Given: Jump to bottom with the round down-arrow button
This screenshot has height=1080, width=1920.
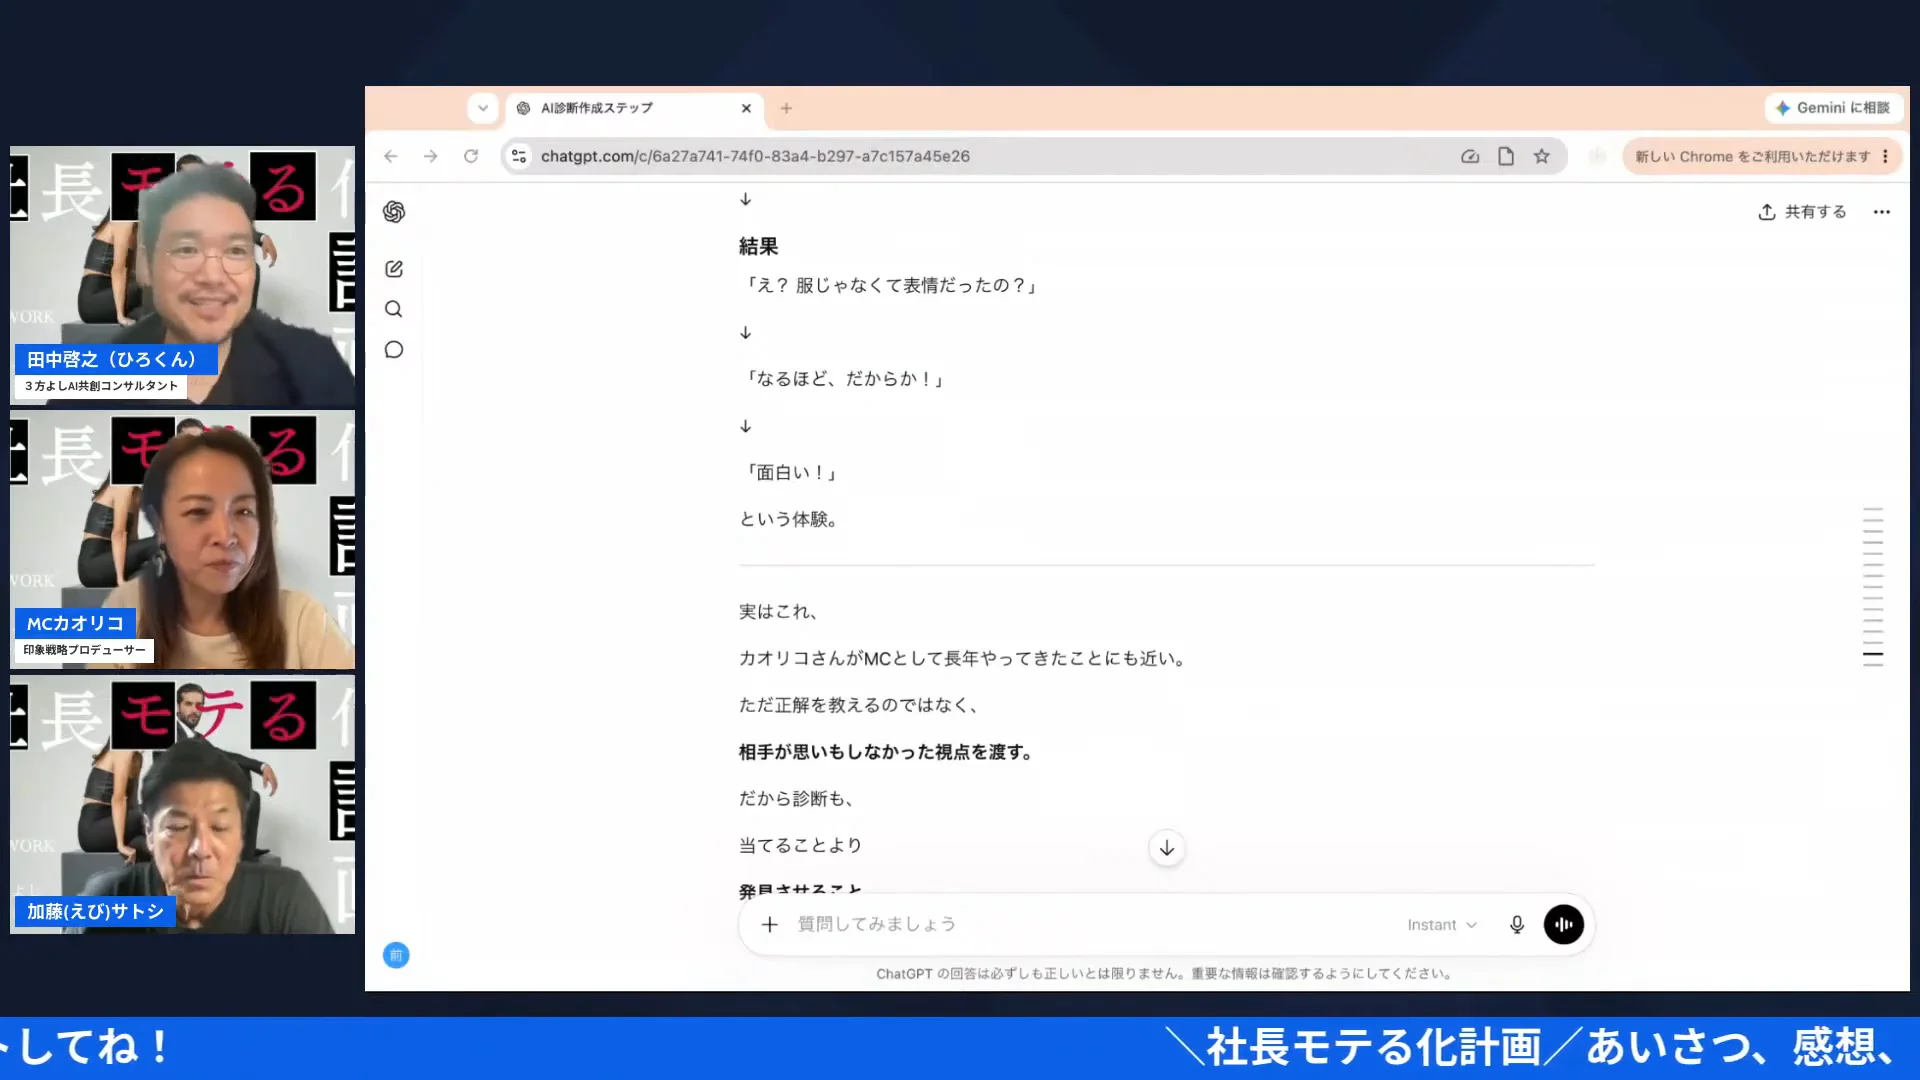Looking at the screenshot, I should [x=1167, y=848].
